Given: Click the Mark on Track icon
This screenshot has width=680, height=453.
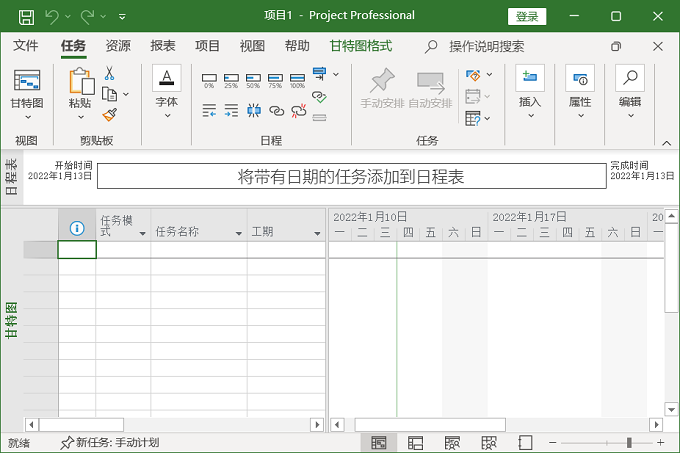Looking at the screenshot, I should (x=320, y=74).
